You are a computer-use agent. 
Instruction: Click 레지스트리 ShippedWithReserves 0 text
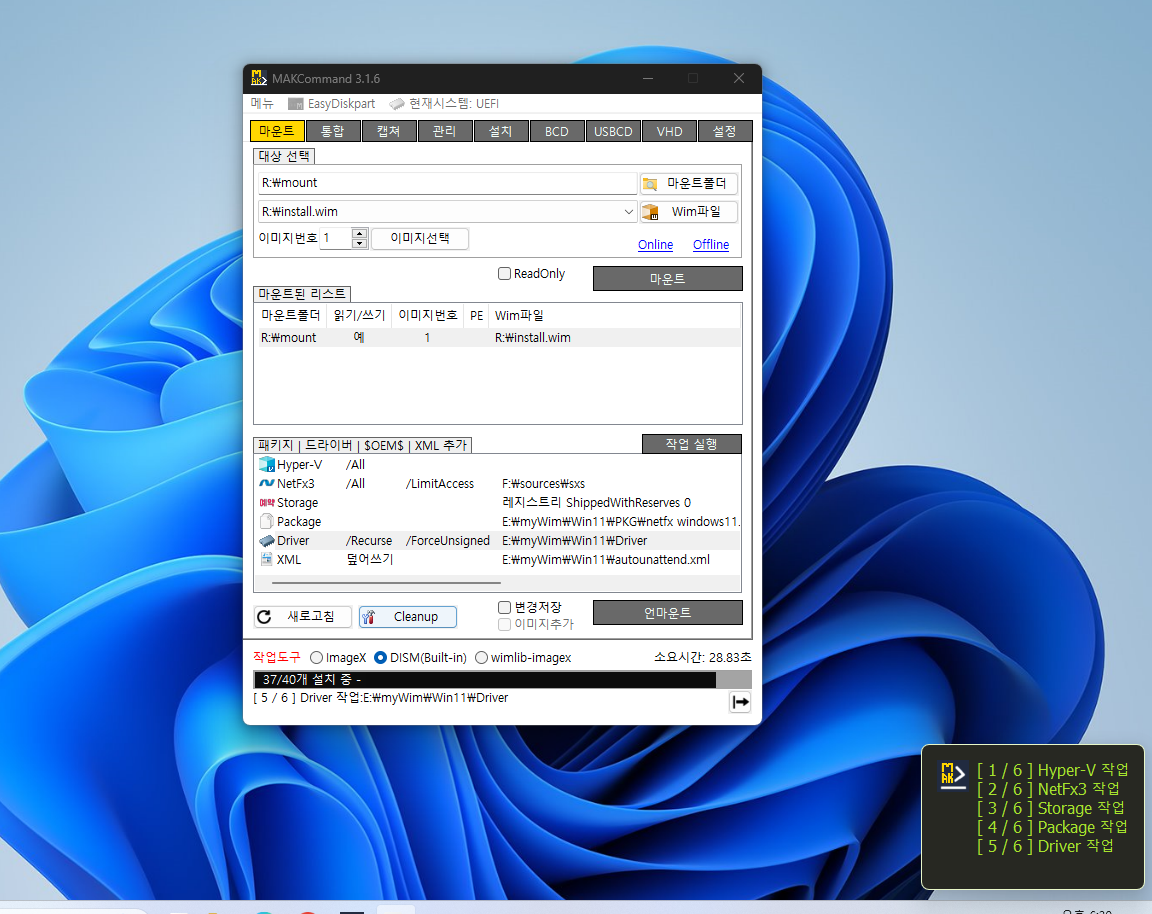click(597, 503)
